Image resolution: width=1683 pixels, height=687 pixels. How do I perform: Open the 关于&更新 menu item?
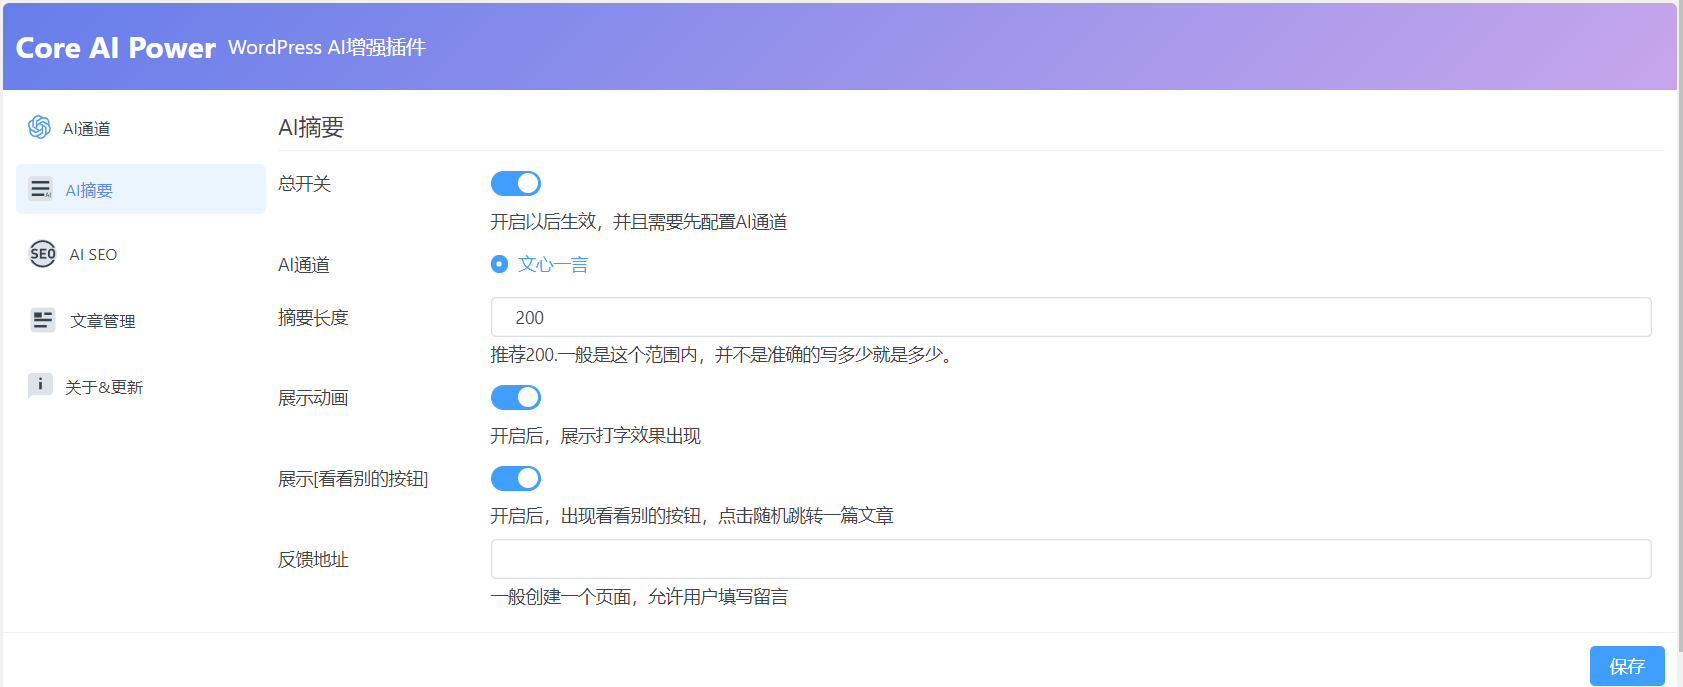click(x=141, y=386)
